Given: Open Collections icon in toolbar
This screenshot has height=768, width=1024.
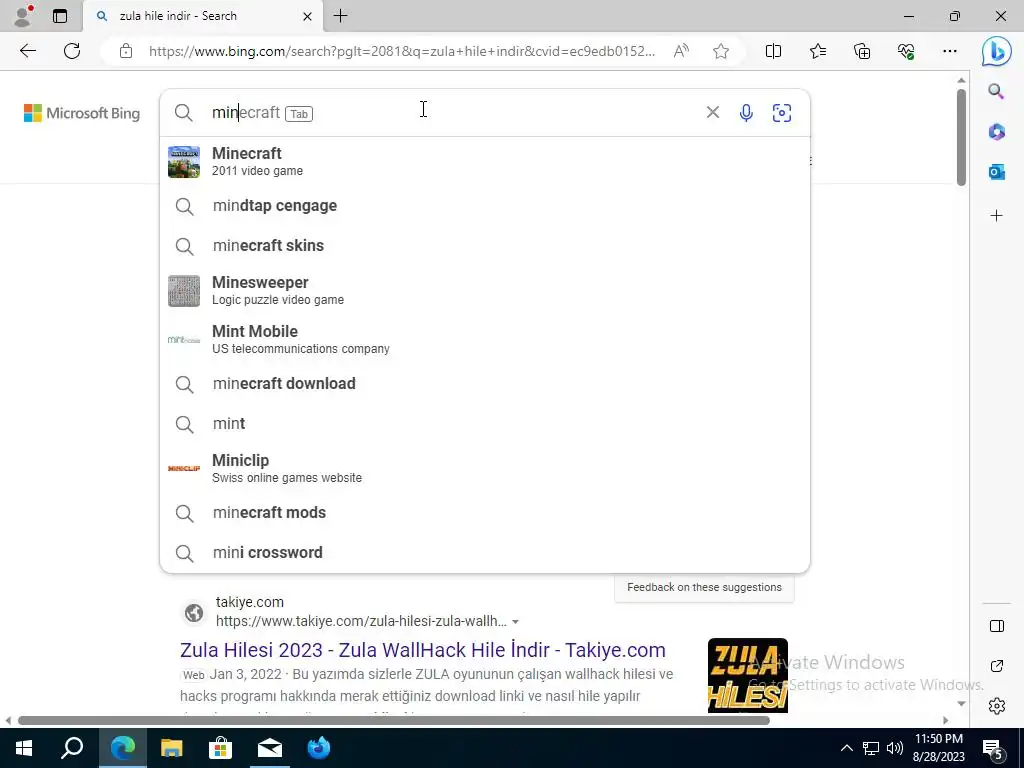Looking at the screenshot, I should click(862, 51).
